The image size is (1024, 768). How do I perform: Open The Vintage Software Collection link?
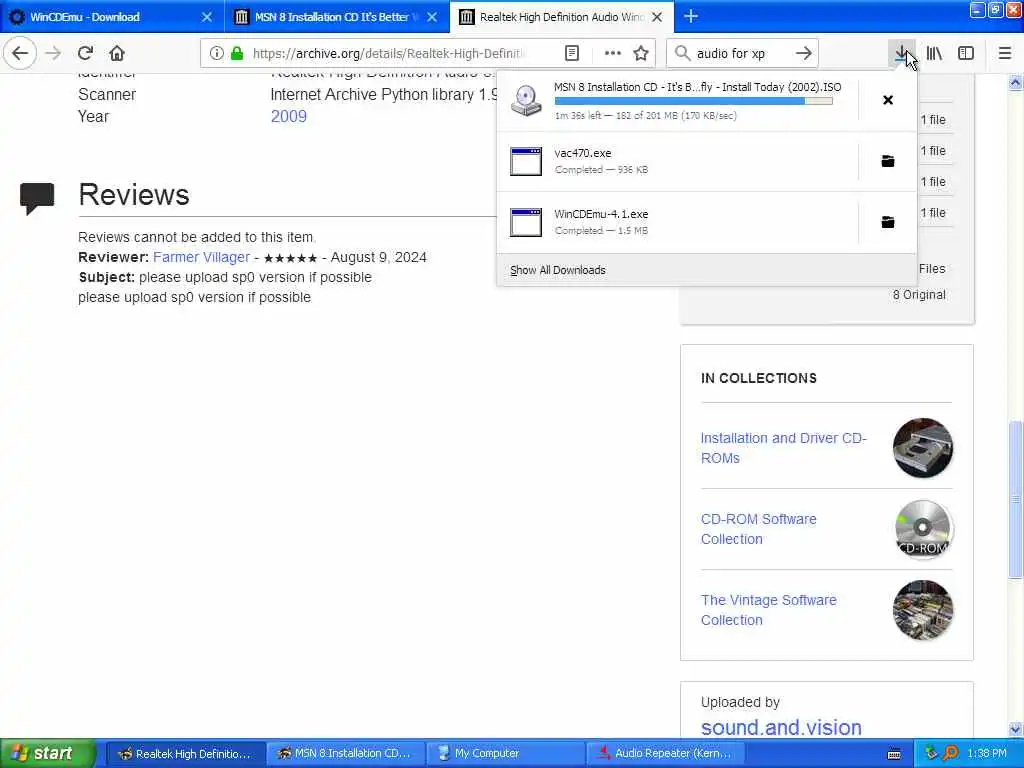769,610
